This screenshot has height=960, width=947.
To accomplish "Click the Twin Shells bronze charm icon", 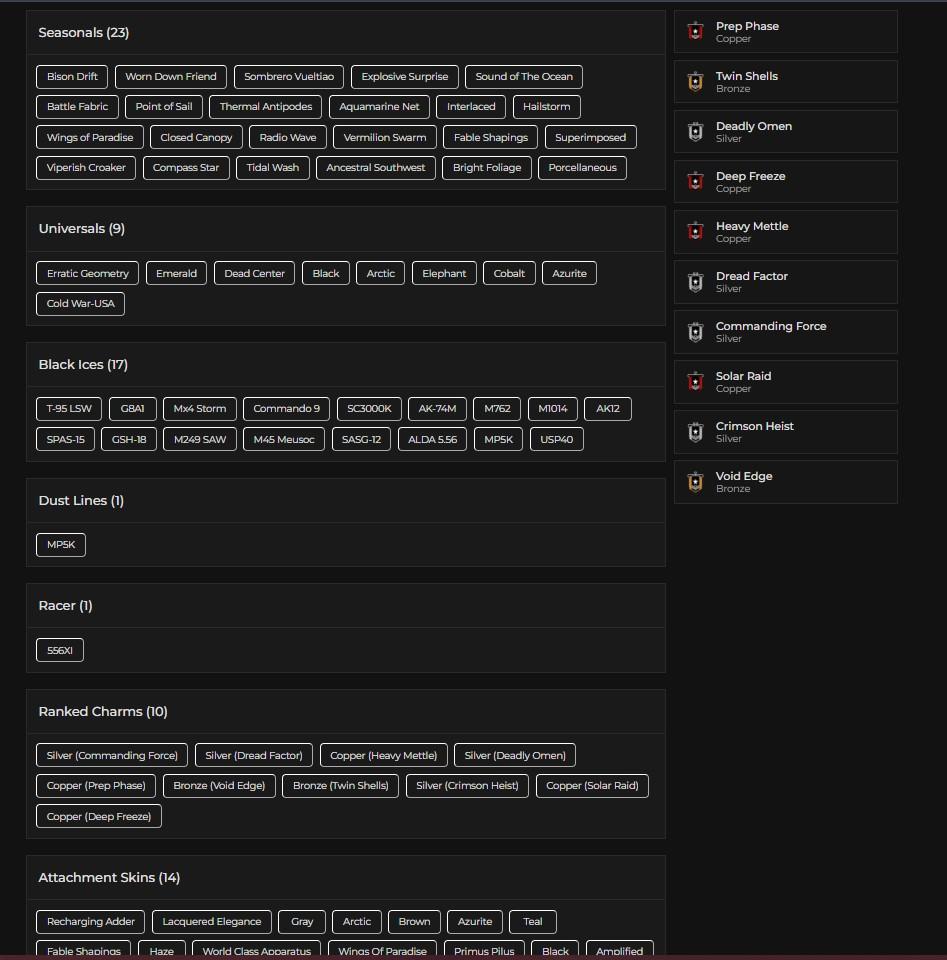I will tap(696, 82).
